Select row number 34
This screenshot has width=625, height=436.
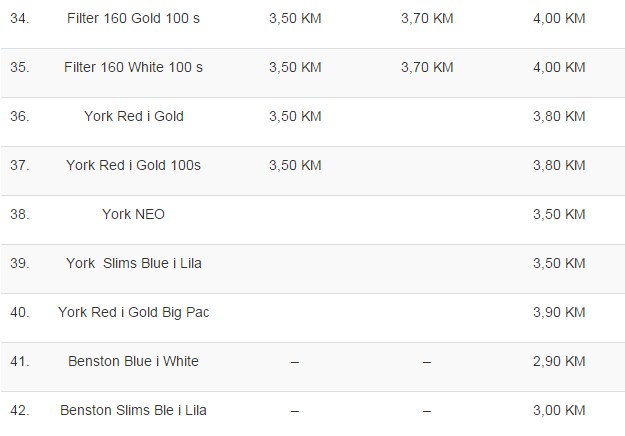[x=19, y=18]
